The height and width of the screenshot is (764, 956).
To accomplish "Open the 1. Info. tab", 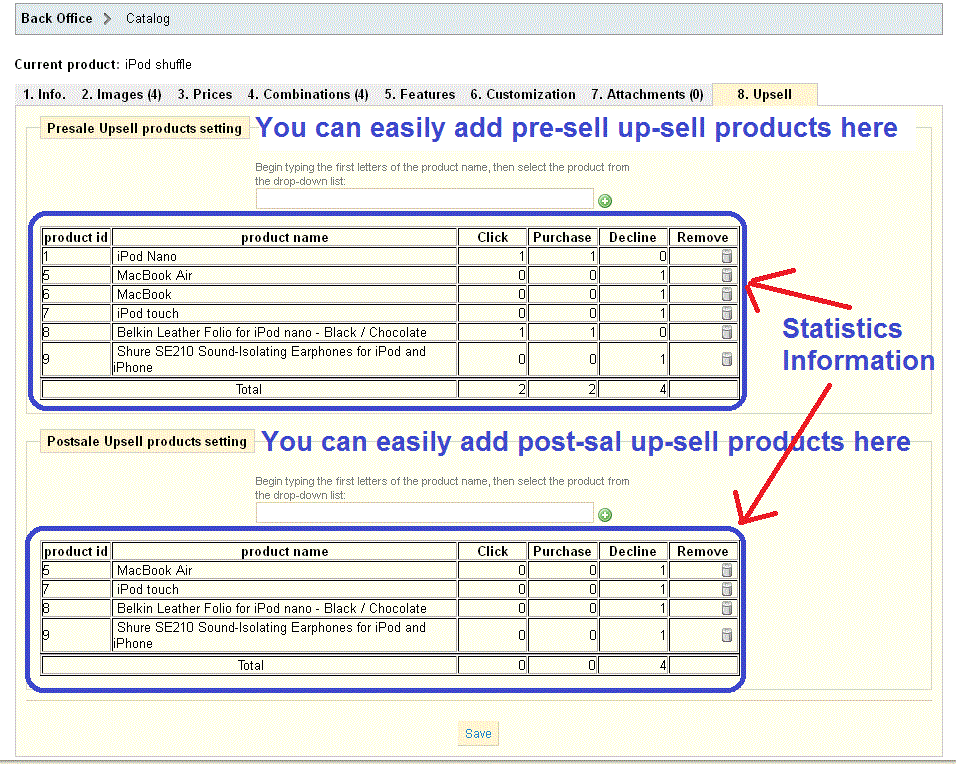I will click(x=44, y=95).
